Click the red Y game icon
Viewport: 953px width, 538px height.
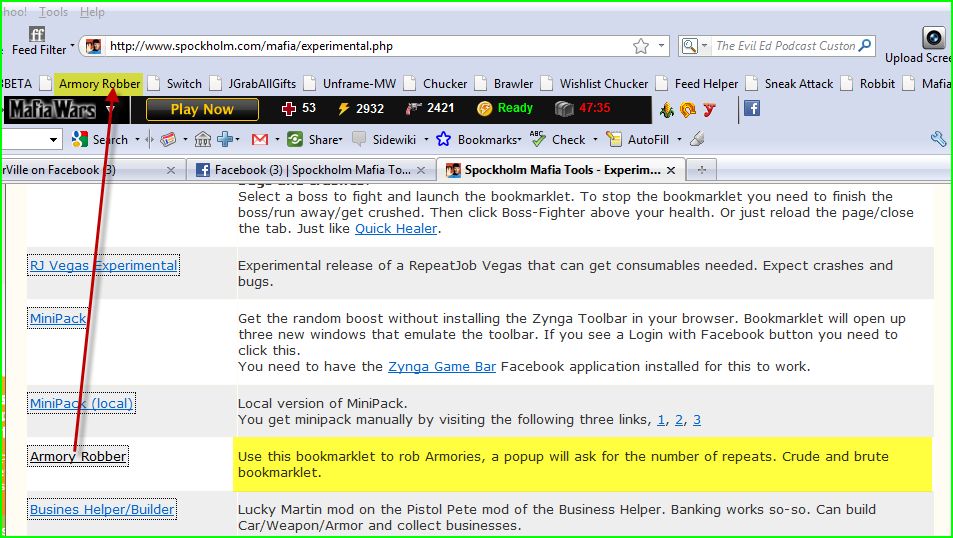(709, 109)
